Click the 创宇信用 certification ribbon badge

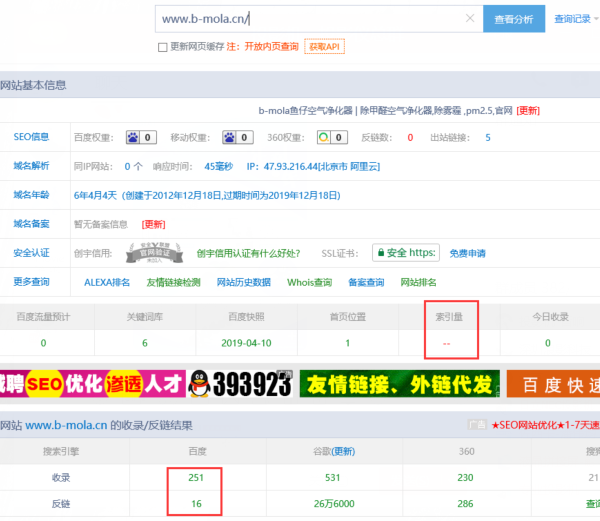coord(154,253)
